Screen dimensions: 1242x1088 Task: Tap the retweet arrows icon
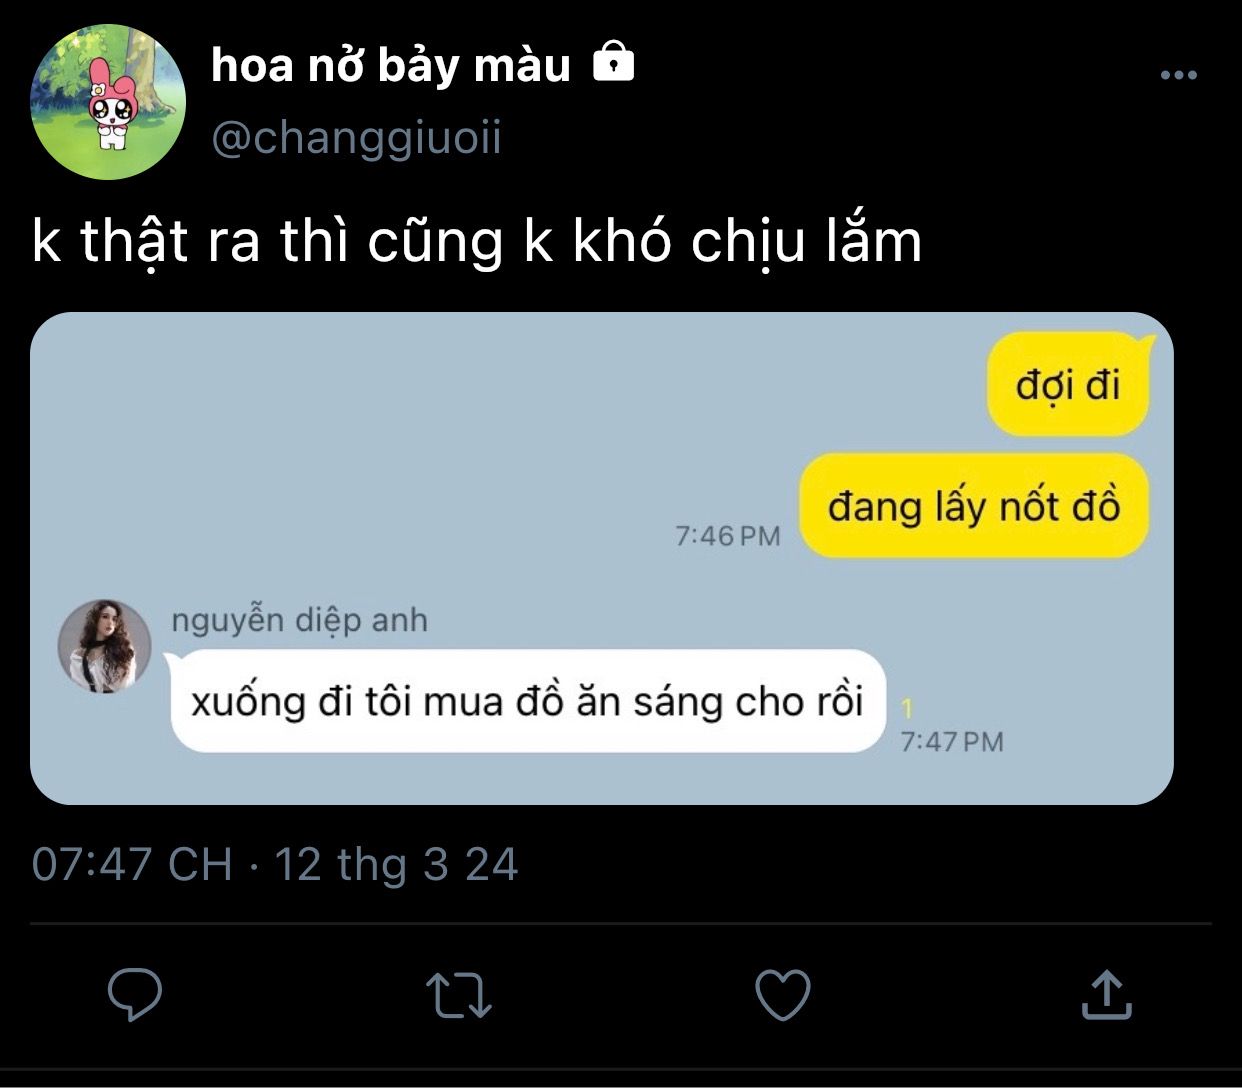click(459, 995)
